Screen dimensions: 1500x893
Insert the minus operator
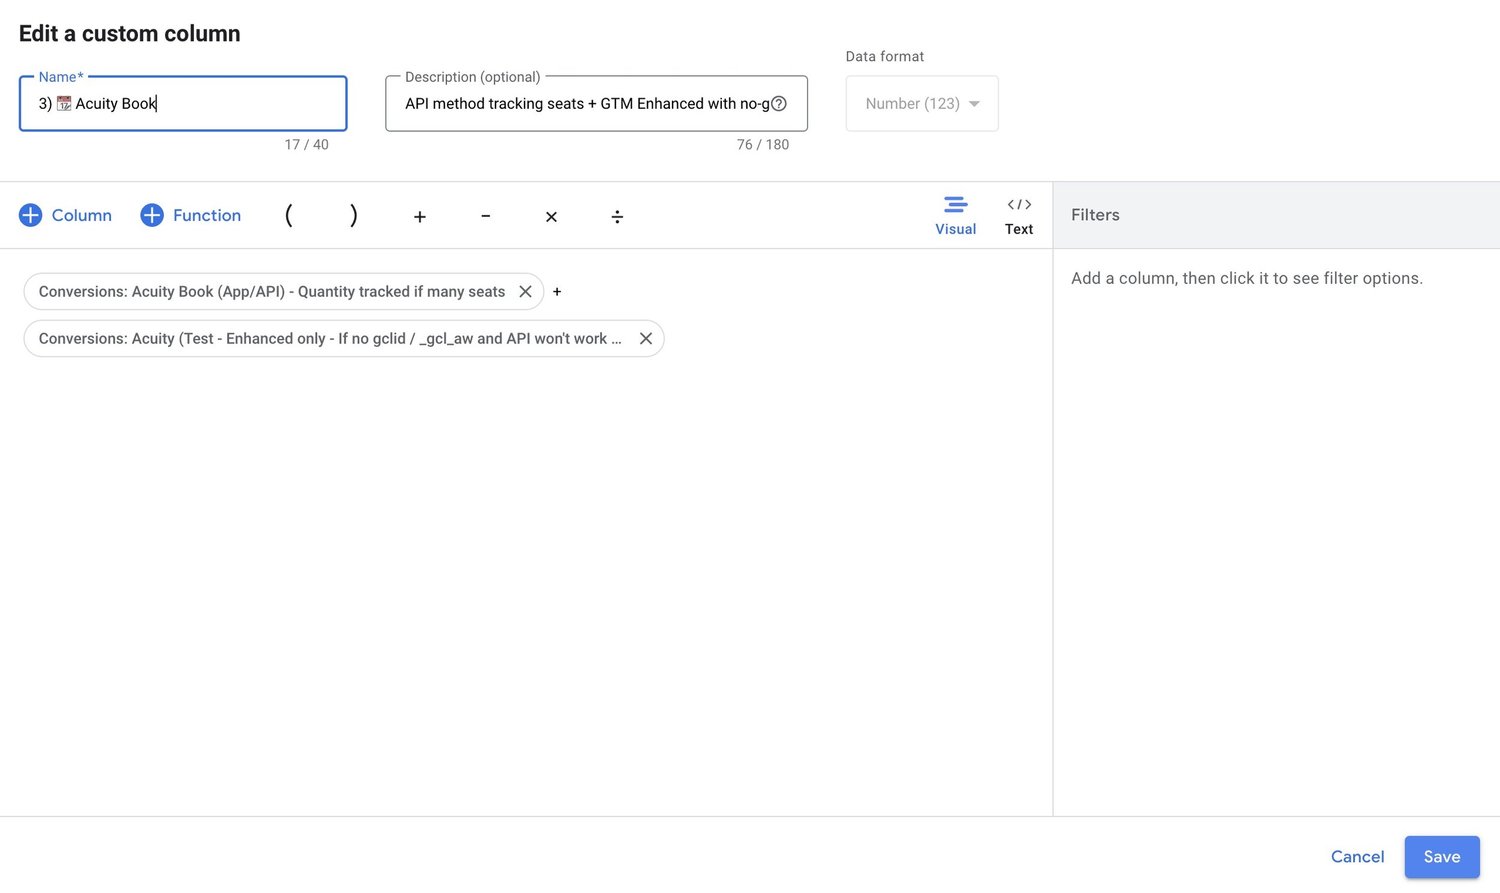[x=485, y=216]
